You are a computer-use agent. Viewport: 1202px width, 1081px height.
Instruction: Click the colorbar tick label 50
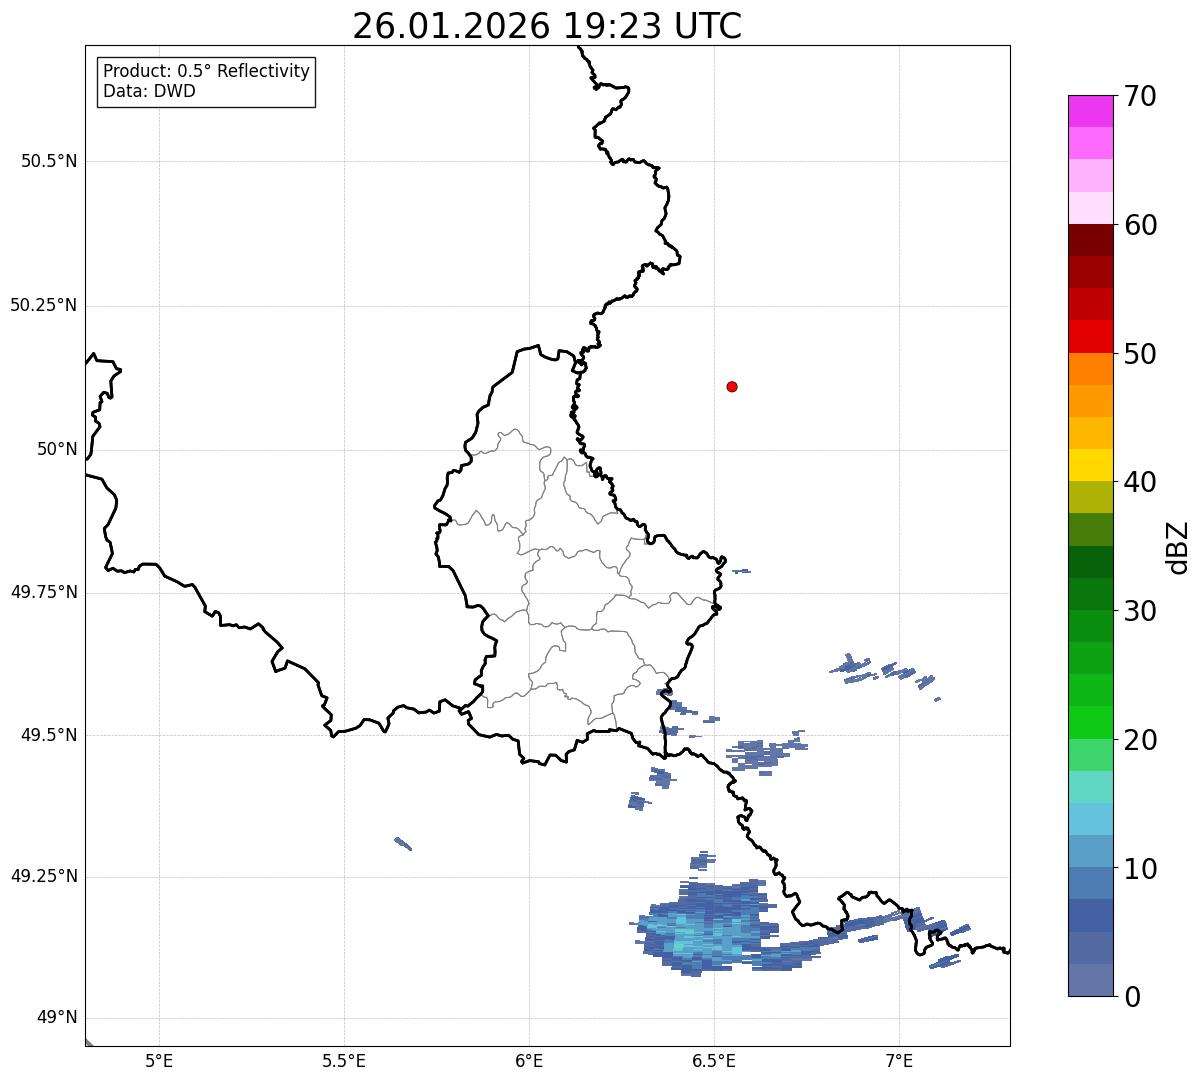pos(1140,354)
